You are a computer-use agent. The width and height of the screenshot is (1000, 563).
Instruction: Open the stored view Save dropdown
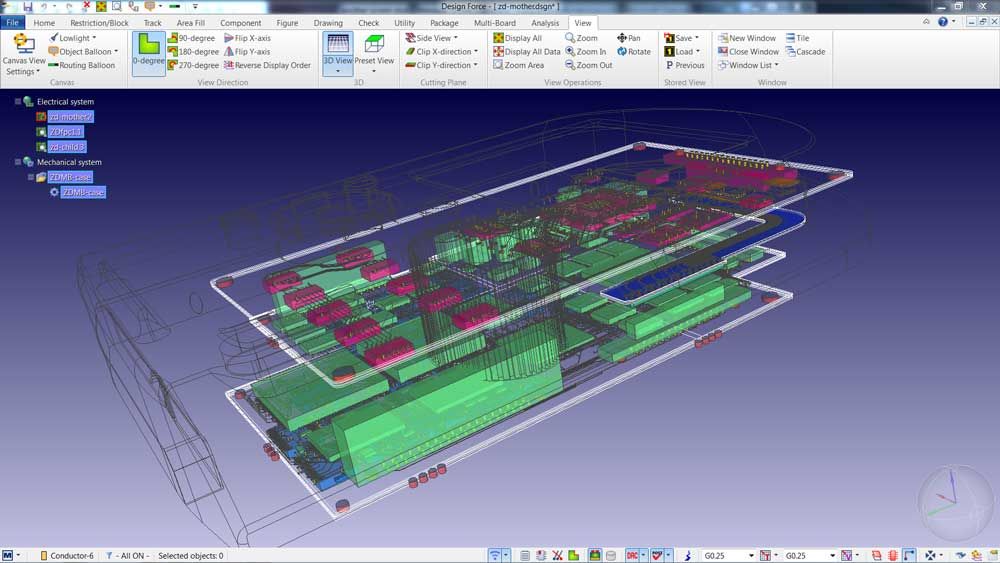pos(682,38)
